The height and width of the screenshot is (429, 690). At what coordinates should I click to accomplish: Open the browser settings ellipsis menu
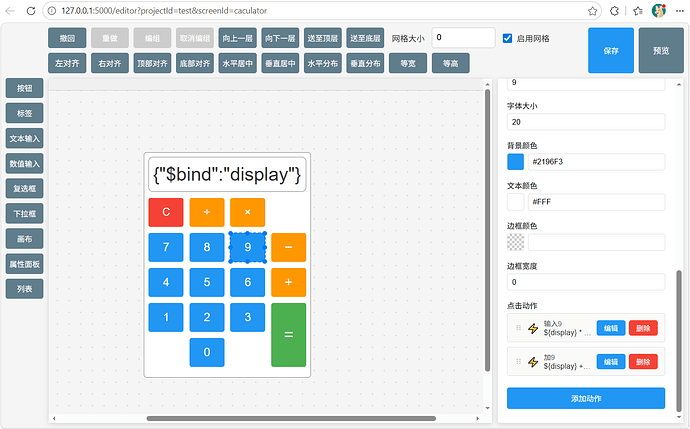coord(679,11)
